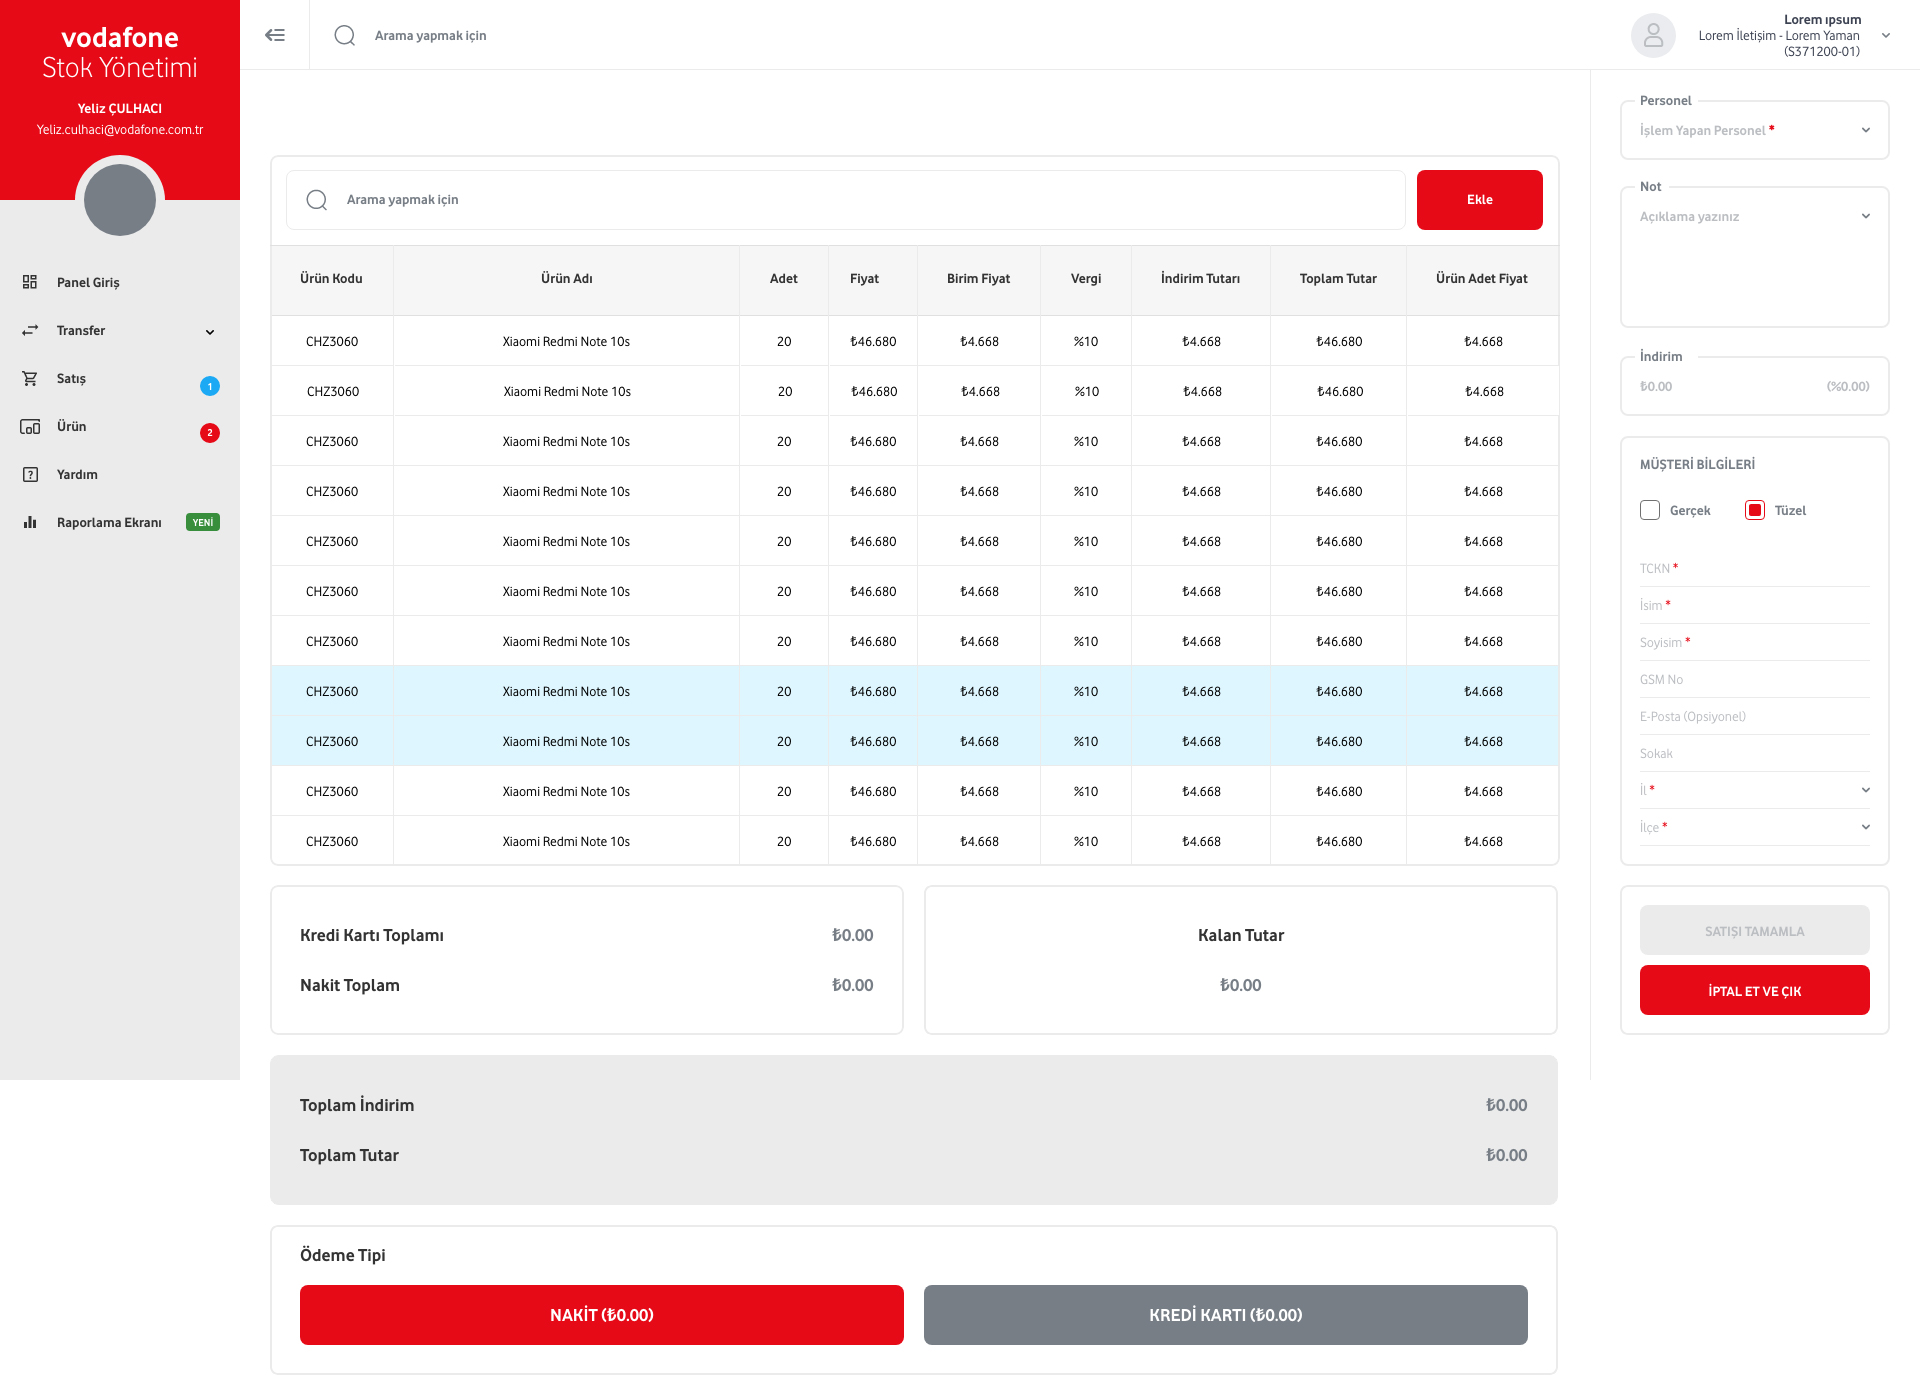Click Ürün Kodu column header
The image size is (1920, 1375).
(x=331, y=278)
